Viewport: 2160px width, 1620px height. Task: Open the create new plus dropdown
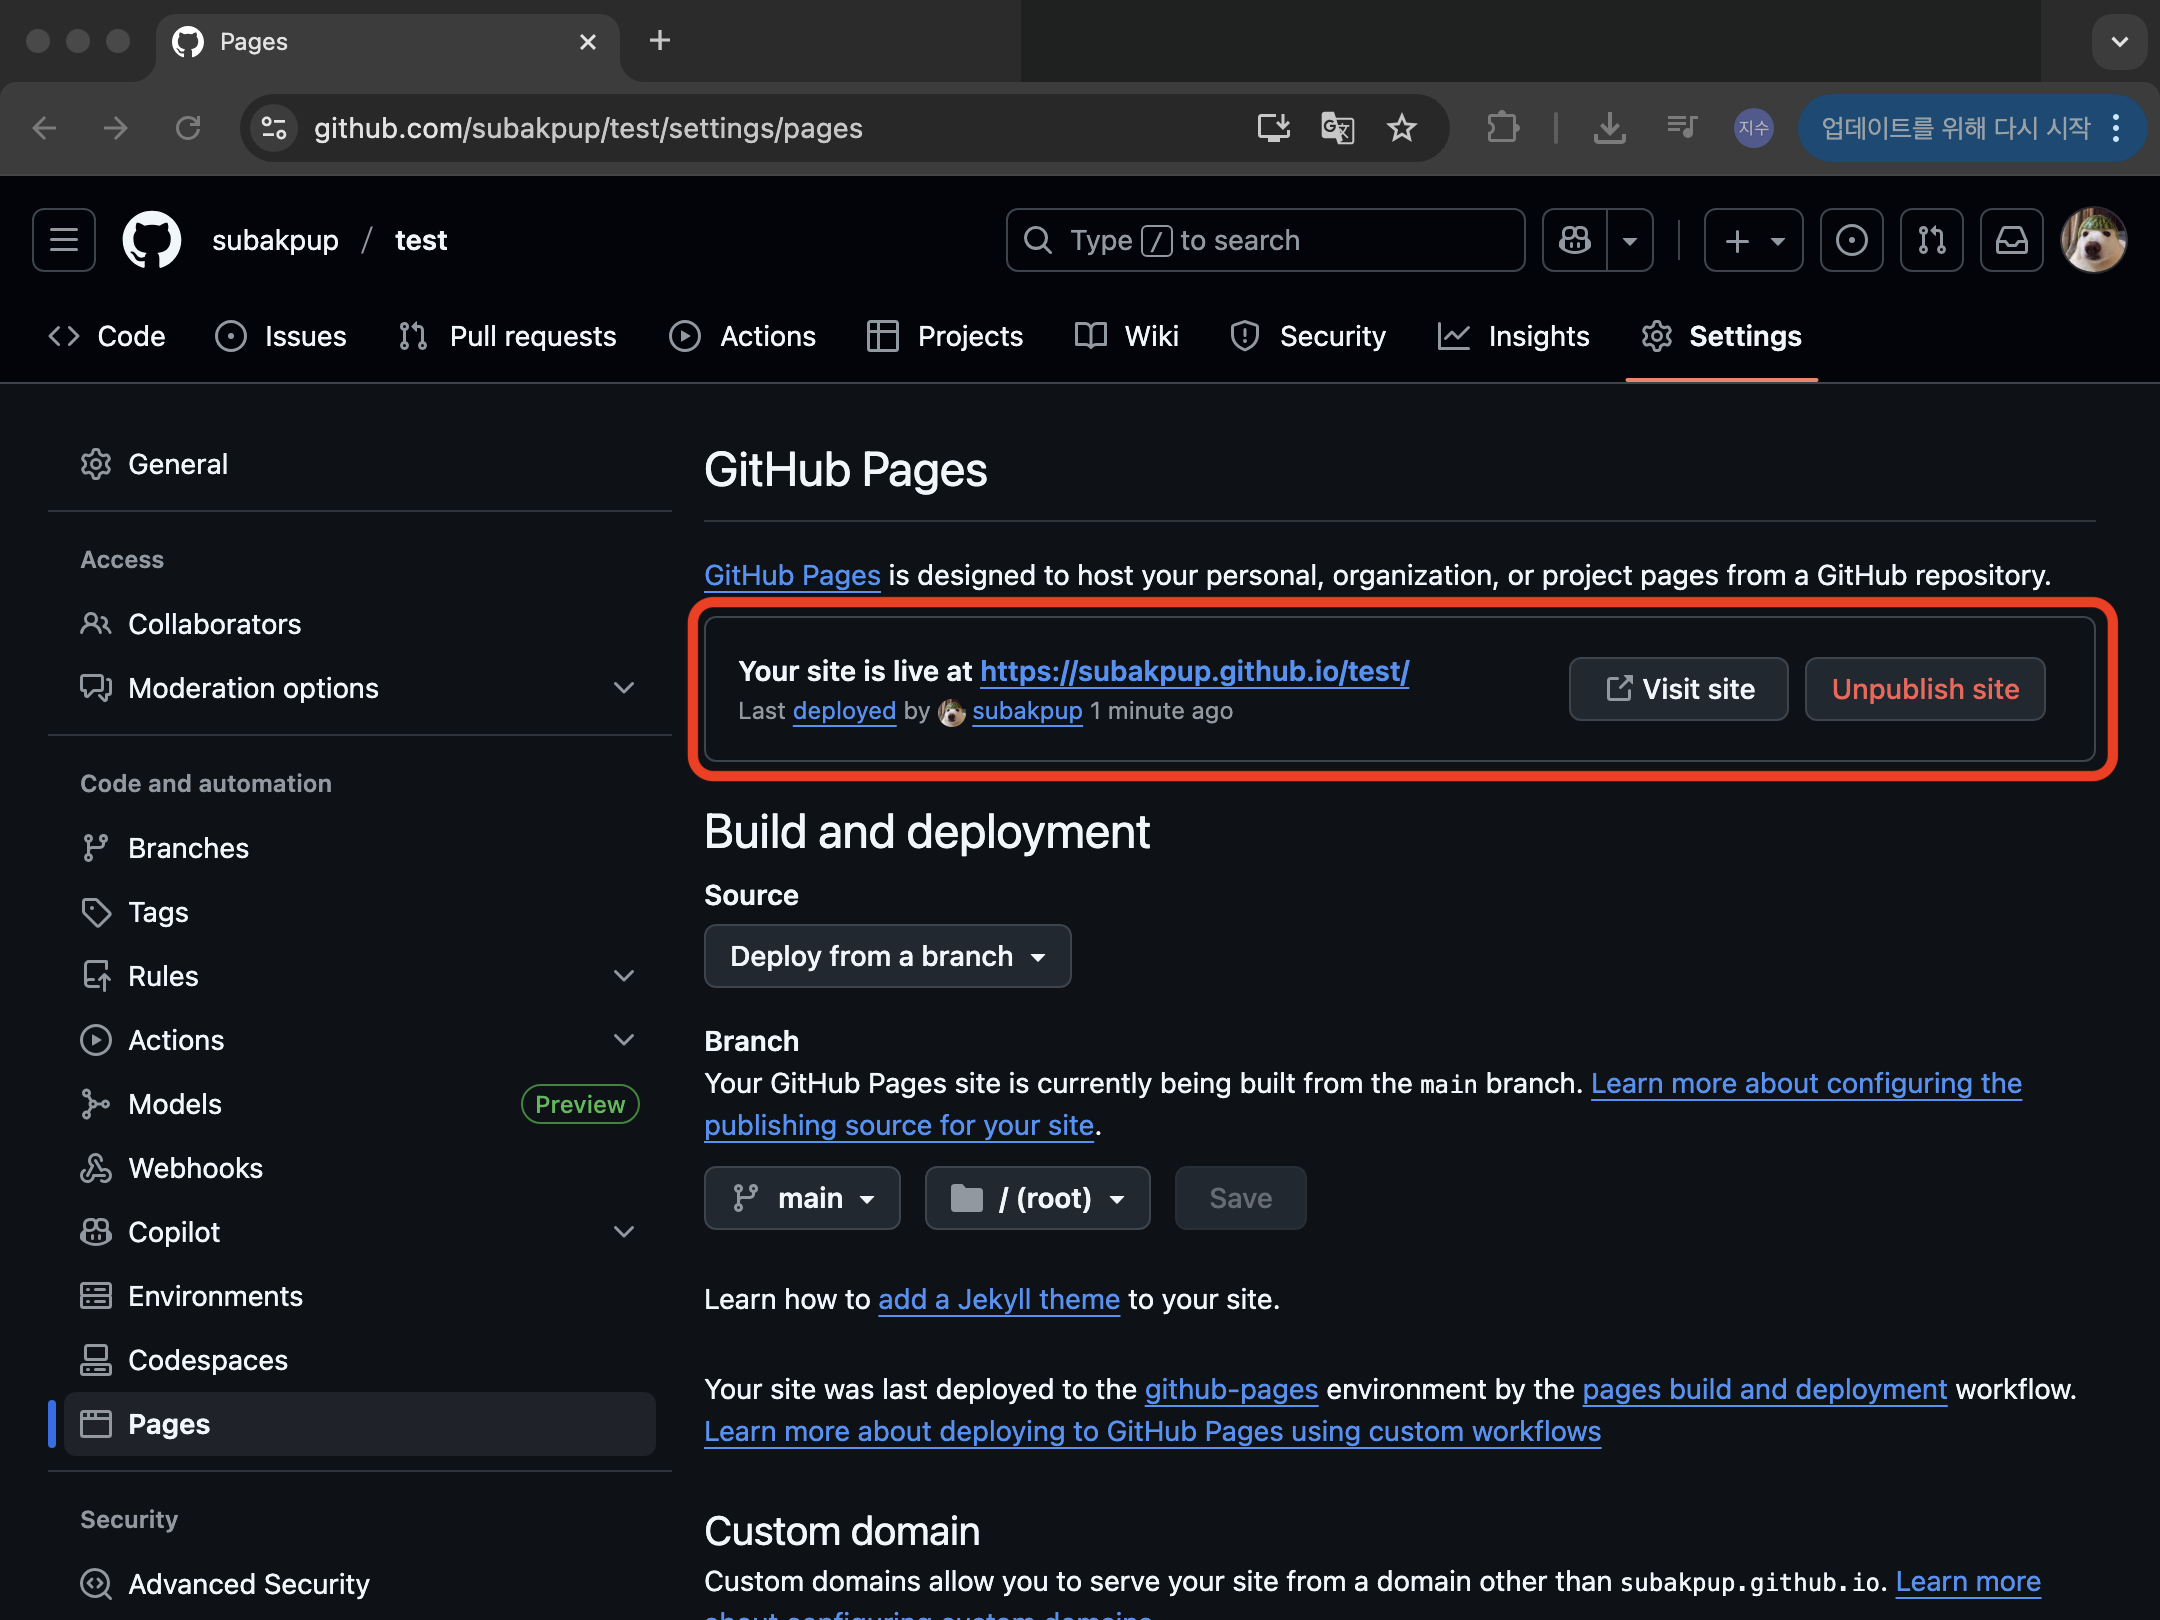[x=1753, y=240]
